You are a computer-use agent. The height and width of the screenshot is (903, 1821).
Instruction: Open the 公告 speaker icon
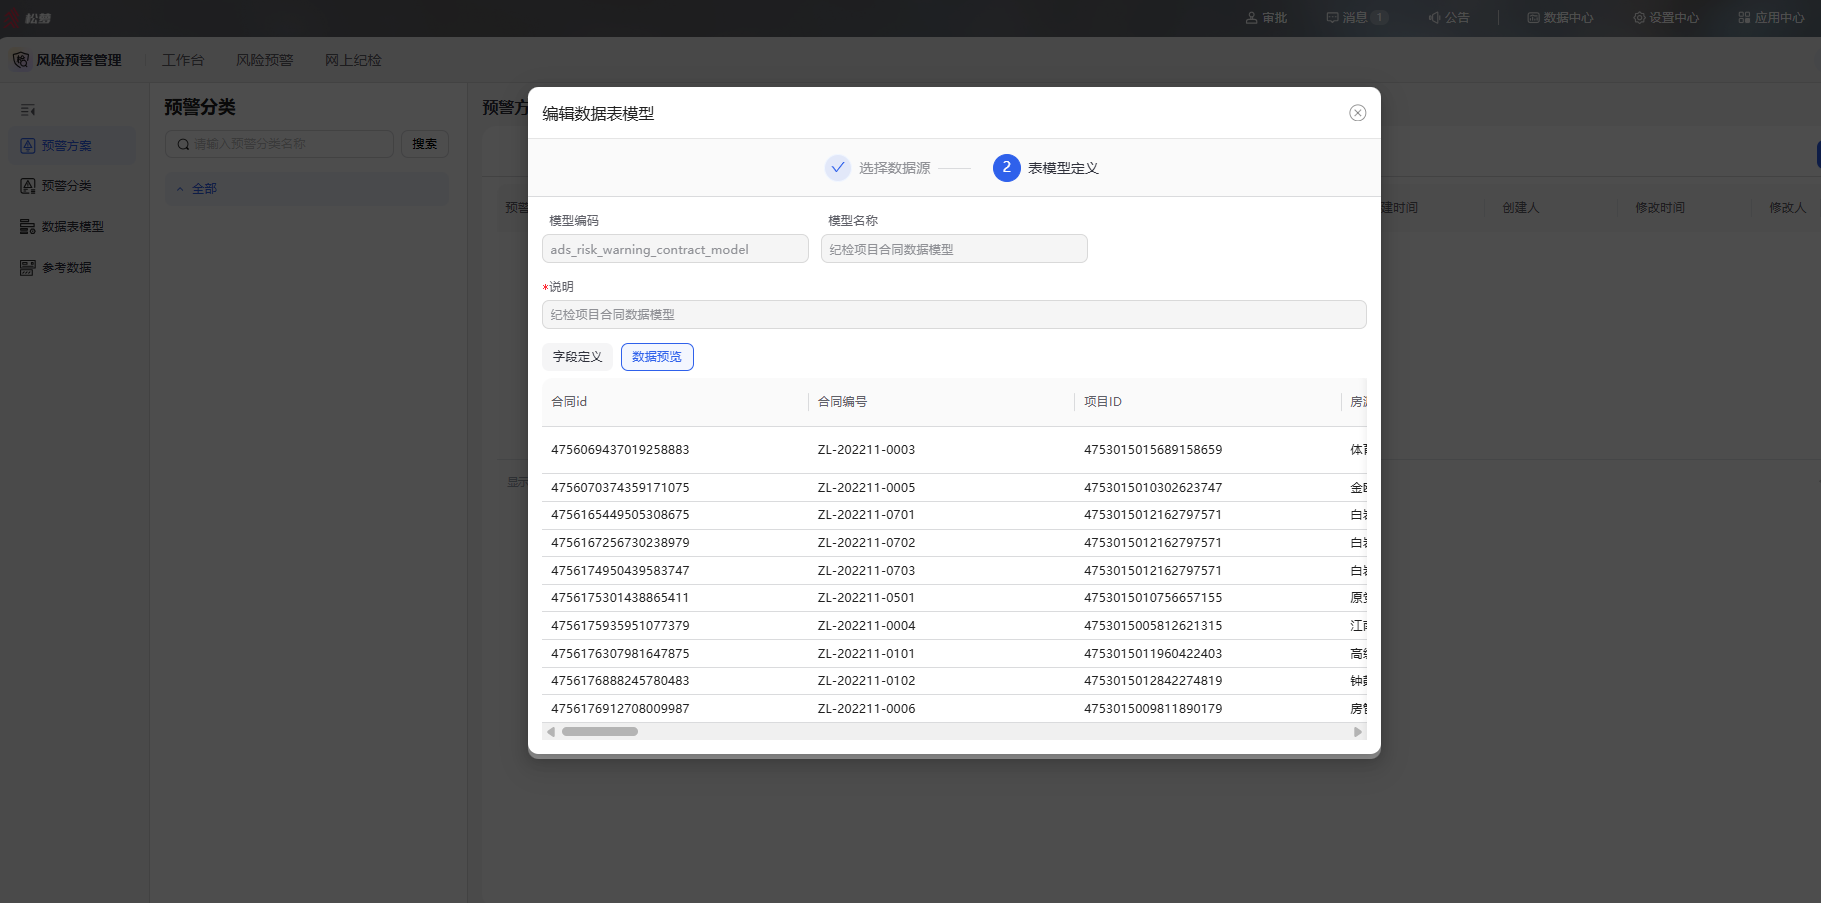tap(1434, 18)
